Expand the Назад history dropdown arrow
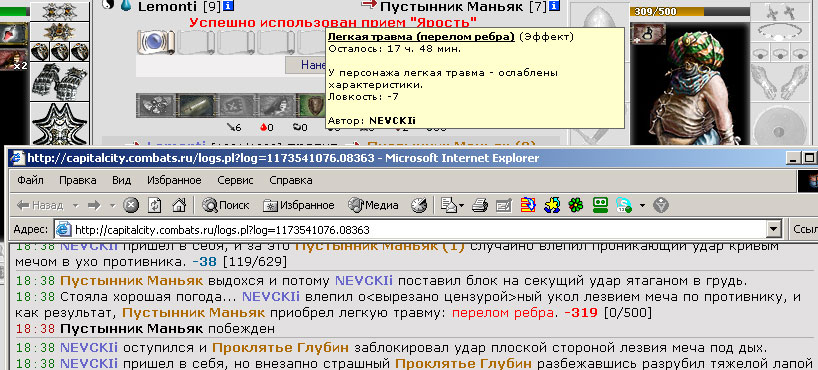This screenshot has height=370, width=818. [x=75, y=206]
